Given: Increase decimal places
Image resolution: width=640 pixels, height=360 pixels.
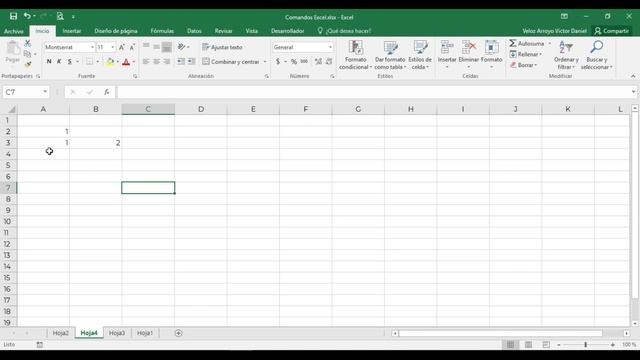Looking at the screenshot, I should pos(318,62).
